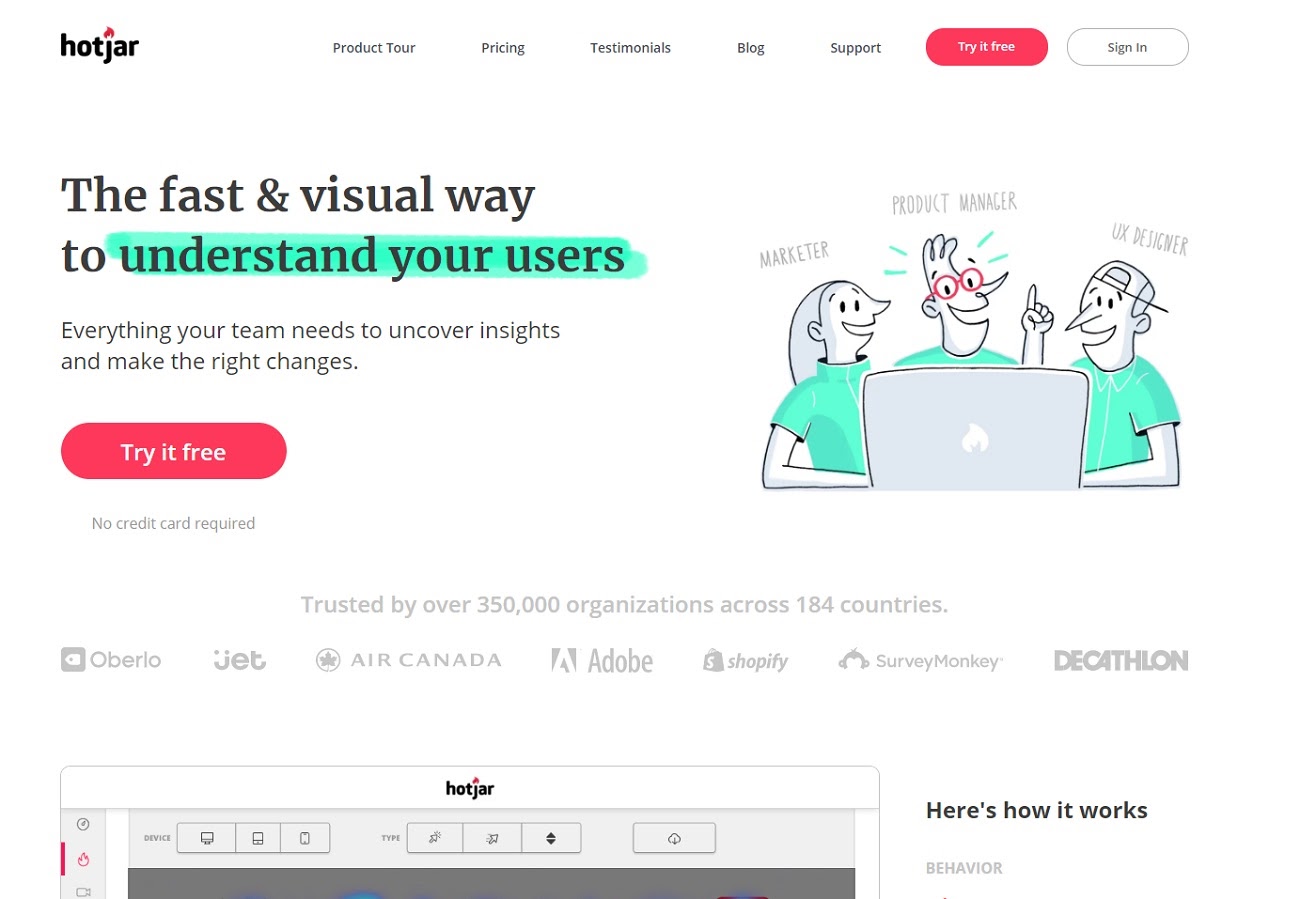Open Recordings via the camera icon
The width and height of the screenshot is (1300, 899).
83,893
